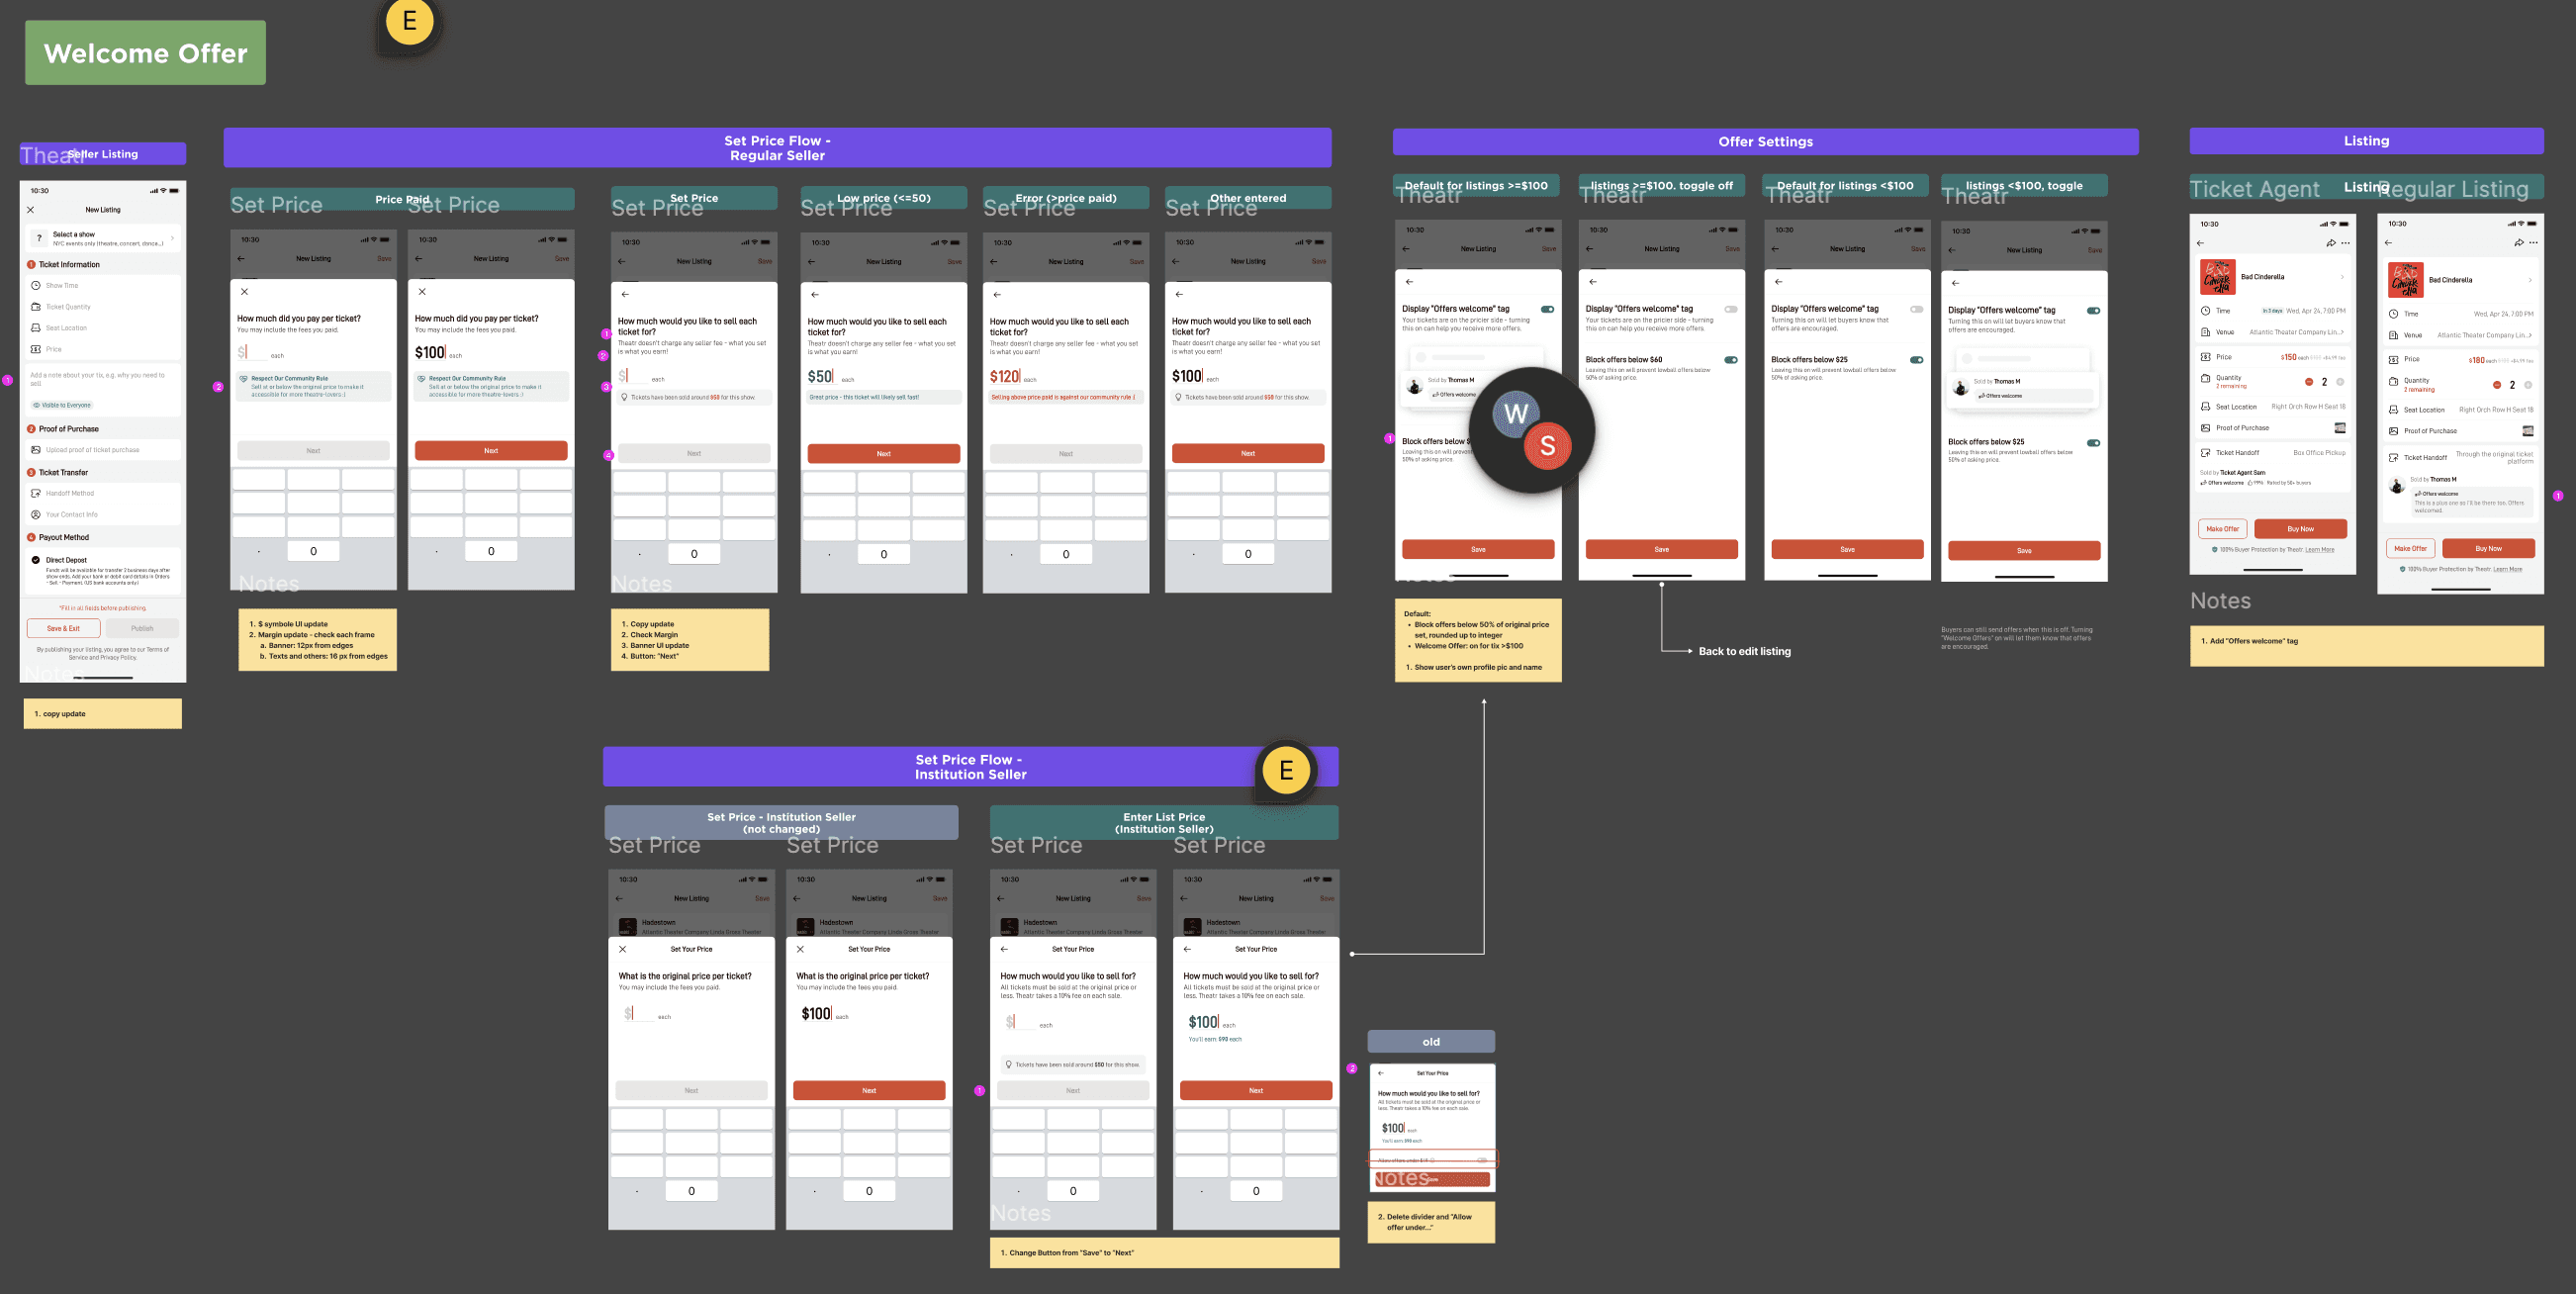The width and height of the screenshot is (2576, 1294).
Task: Toggle Offers welcome tag in listings >=$100 toggle off
Action: click(x=1730, y=309)
